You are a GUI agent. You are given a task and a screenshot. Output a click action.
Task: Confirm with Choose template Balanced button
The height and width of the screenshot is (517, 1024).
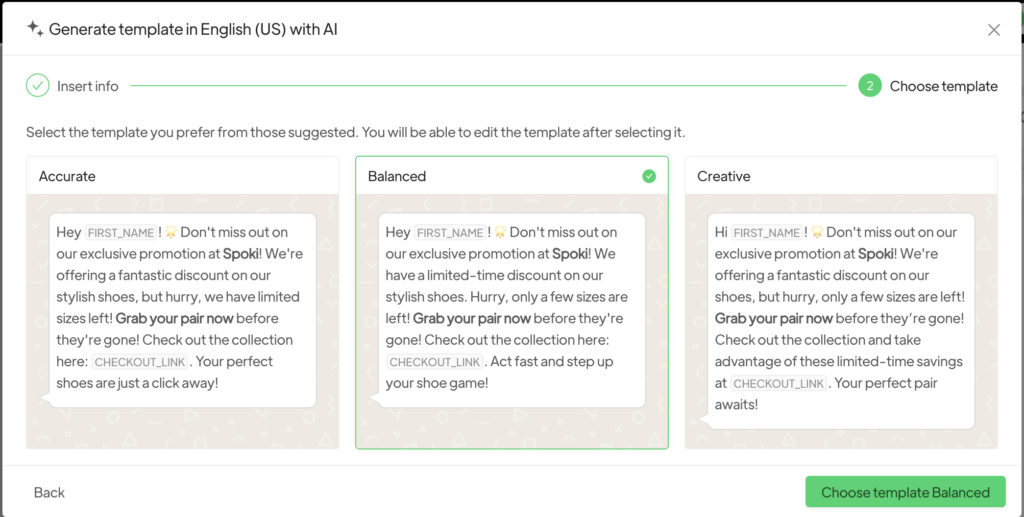click(x=905, y=492)
